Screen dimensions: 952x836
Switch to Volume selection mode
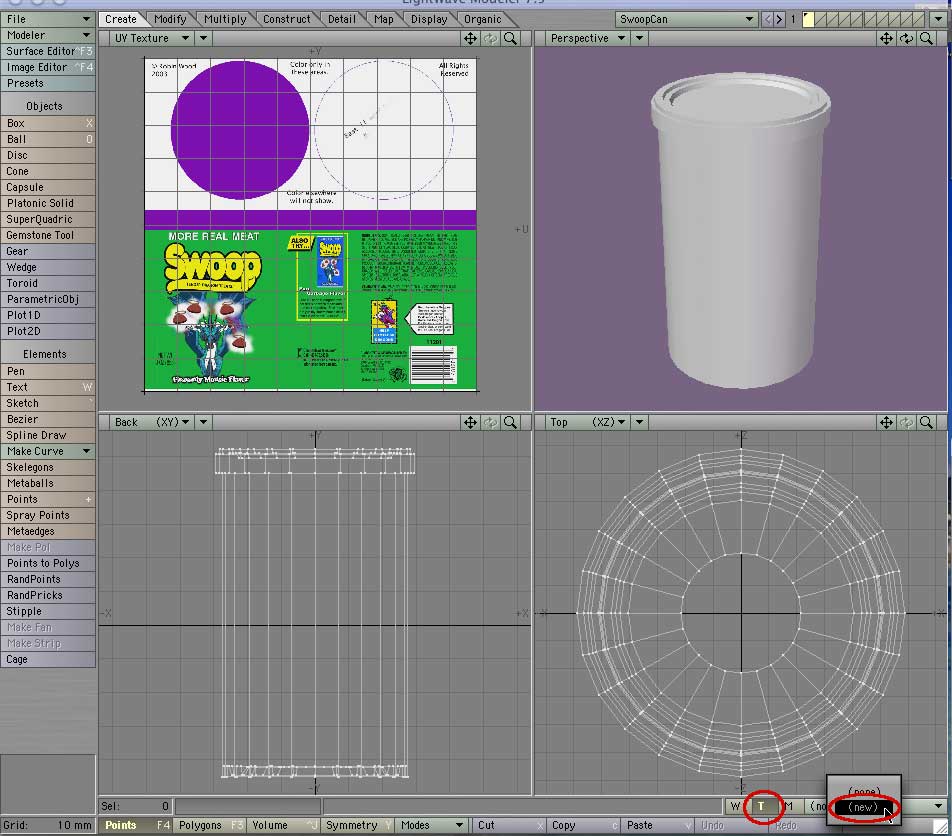coord(284,825)
